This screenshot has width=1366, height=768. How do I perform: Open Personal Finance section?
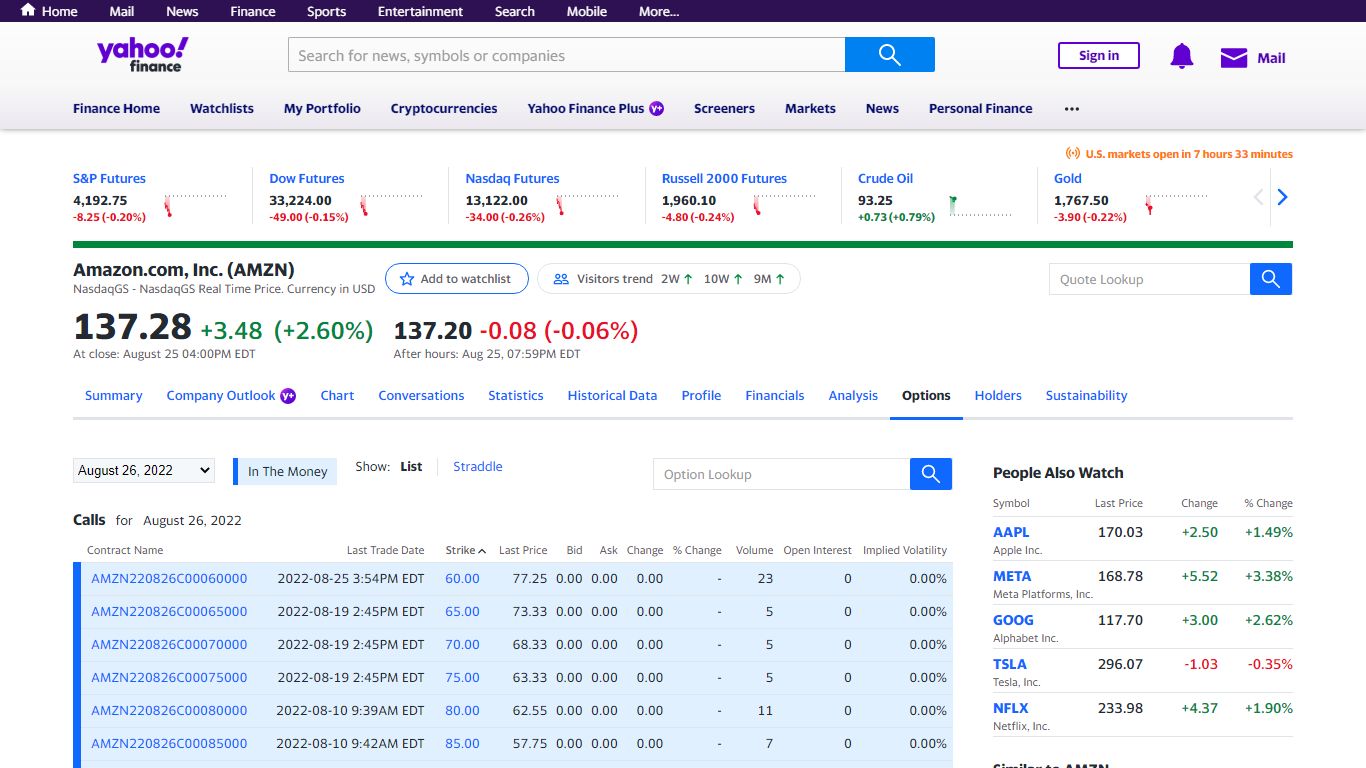980,108
